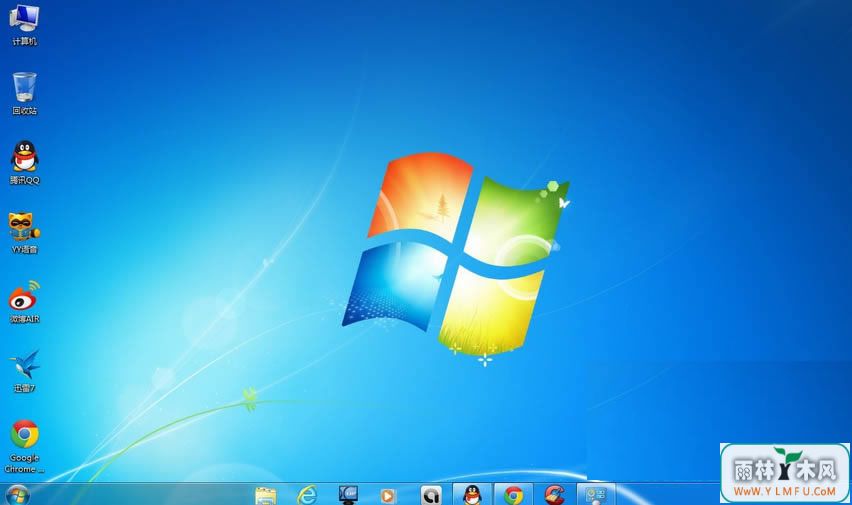This screenshot has height=505, width=852.
Task: Select the Google Chrome desktop icon
Action: 24,446
